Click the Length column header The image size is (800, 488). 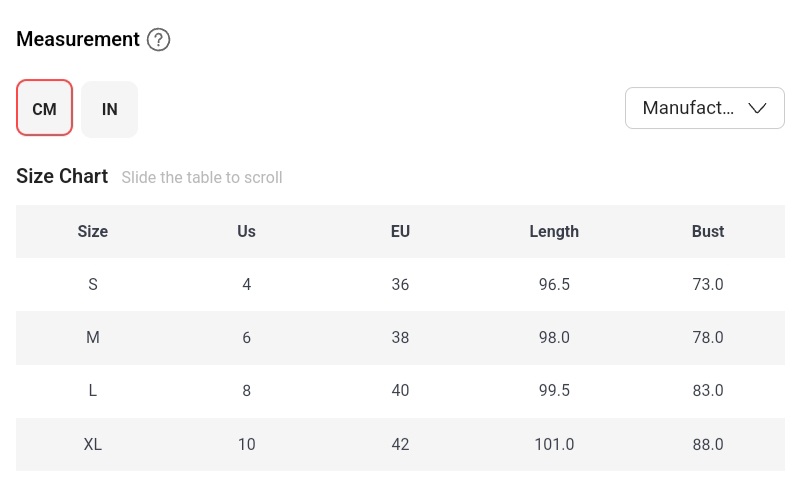[x=554, y=231]
